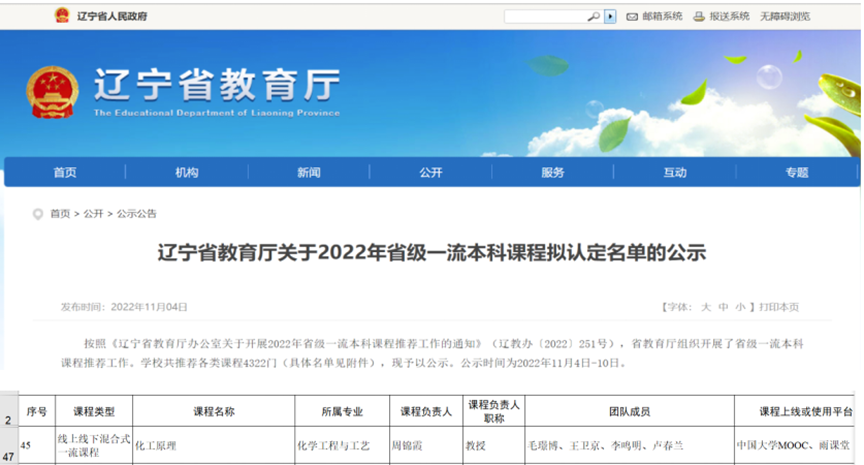Viewport: 864px width, 465px height.
Task: Select the 新闻 navigation menu
Action: click(x=309, y=172)
